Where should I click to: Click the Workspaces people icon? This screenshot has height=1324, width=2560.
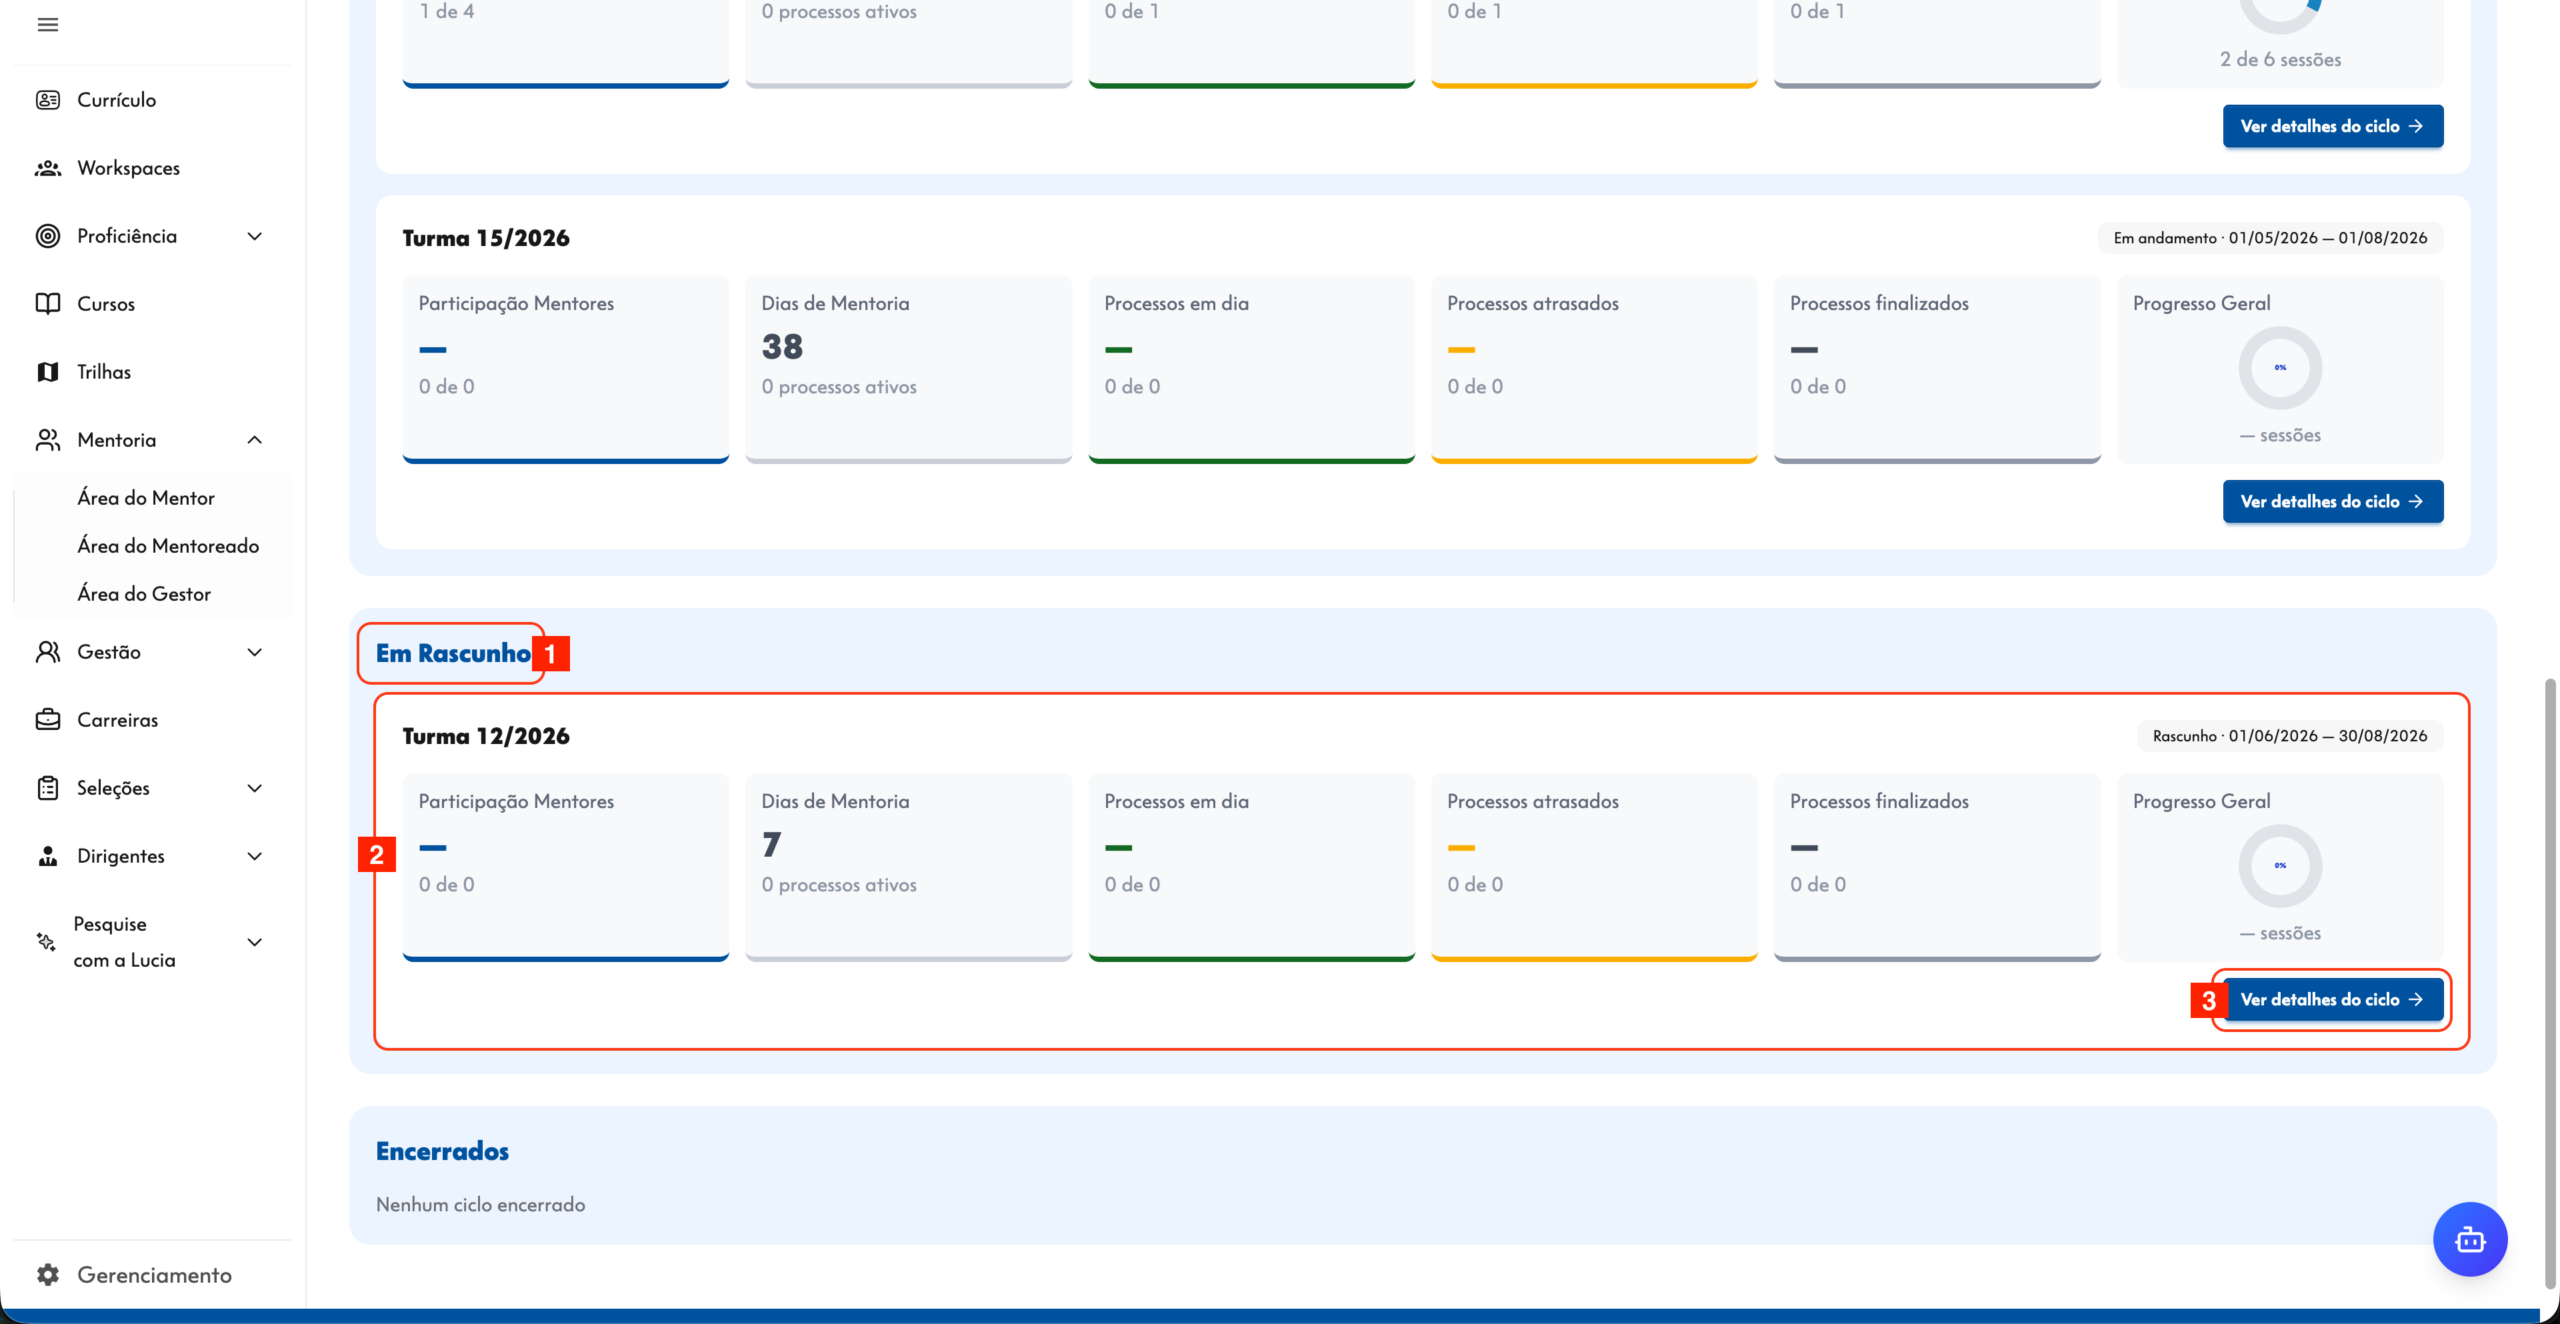[47, 168]
